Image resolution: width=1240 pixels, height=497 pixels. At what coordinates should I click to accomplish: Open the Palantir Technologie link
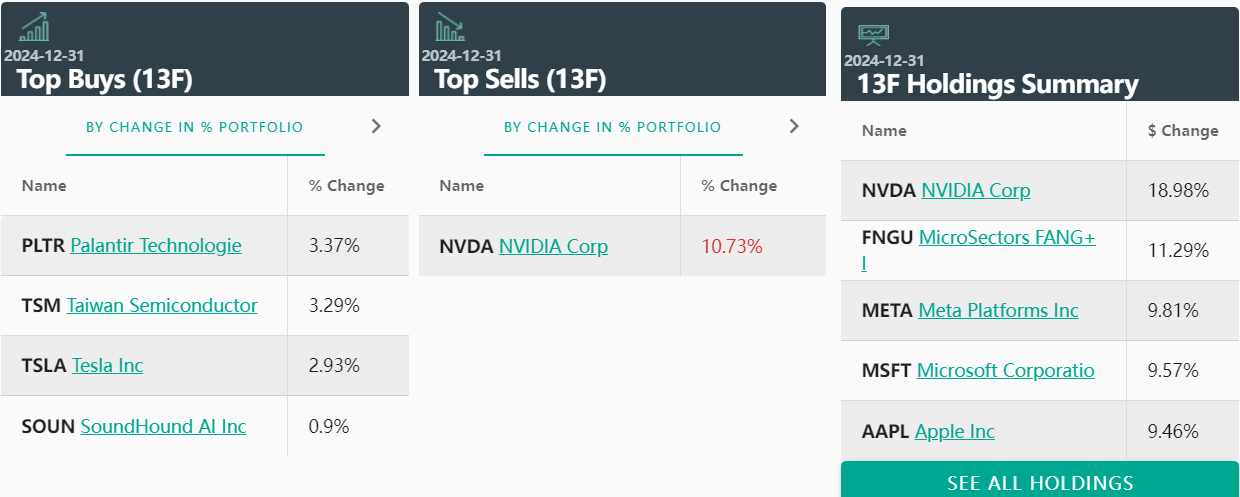click(x=156, y=245)
